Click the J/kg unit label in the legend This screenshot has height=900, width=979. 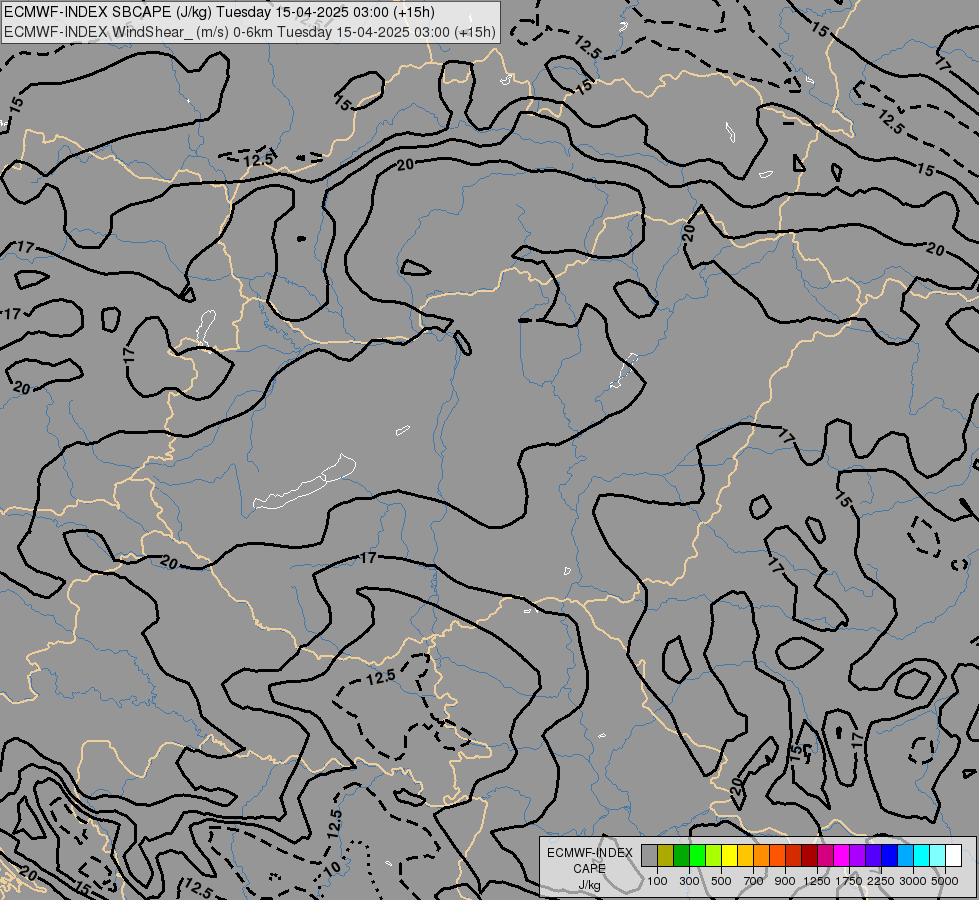(589, 885)
